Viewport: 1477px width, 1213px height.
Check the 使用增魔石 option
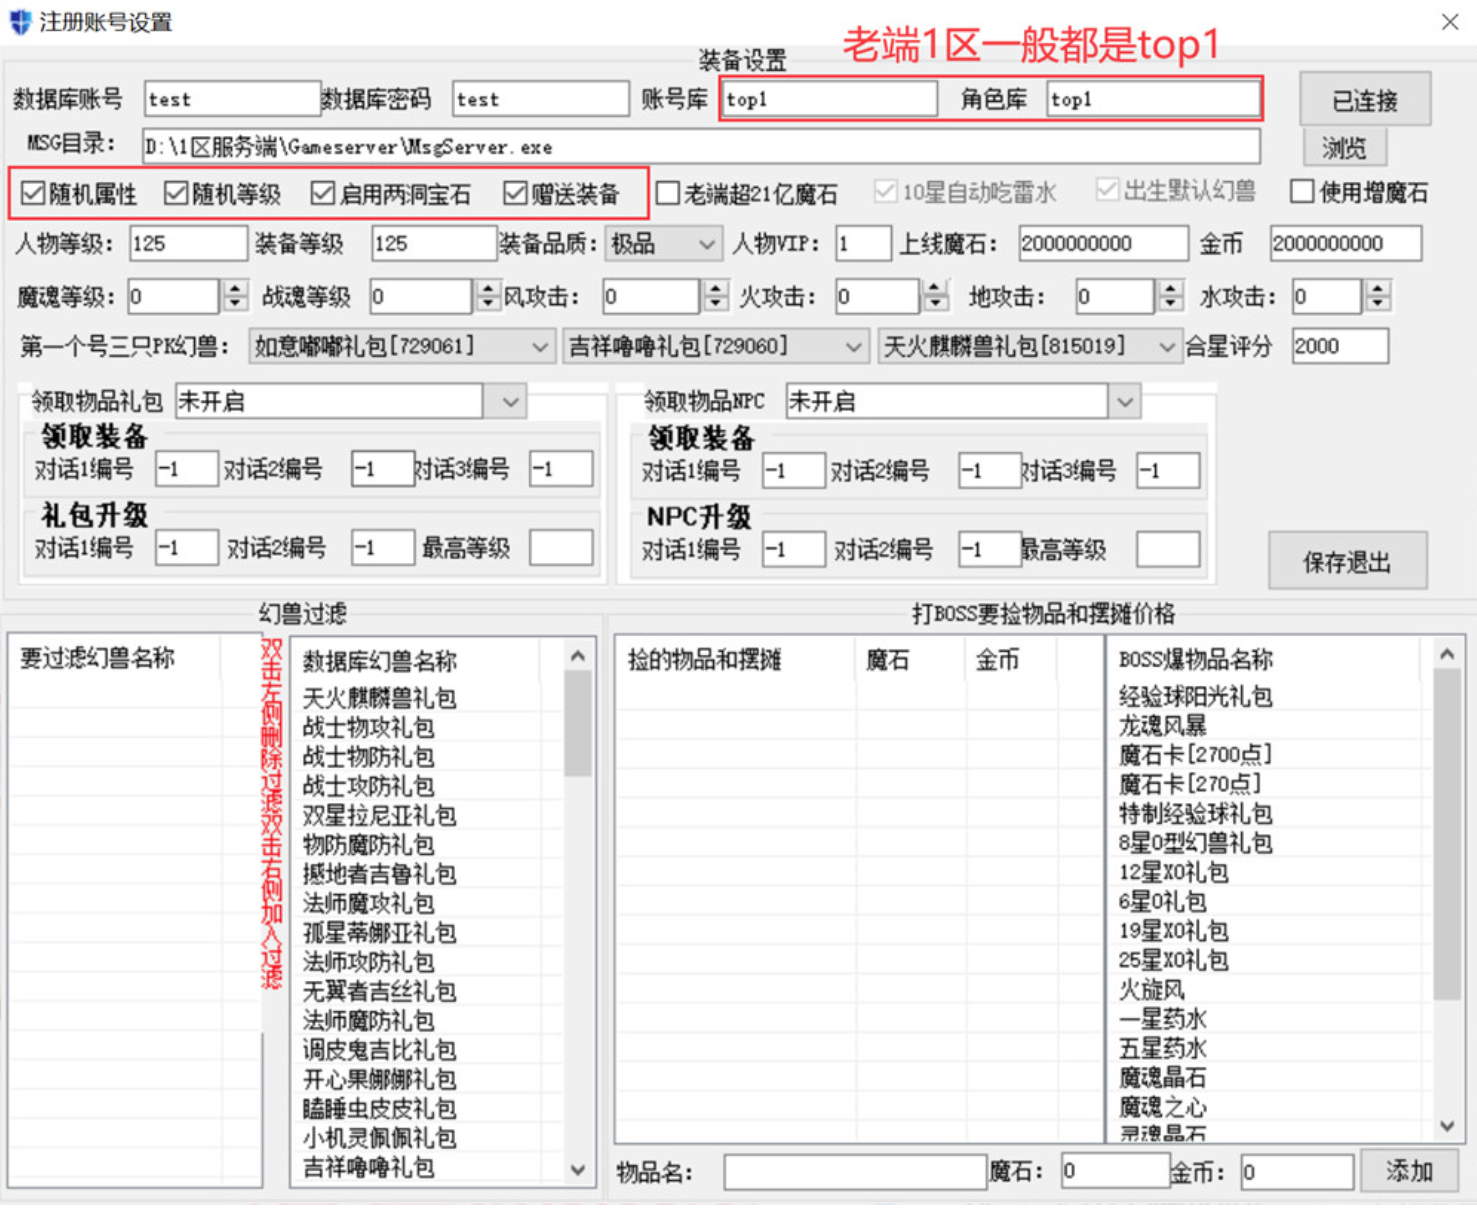[1302, 191]
